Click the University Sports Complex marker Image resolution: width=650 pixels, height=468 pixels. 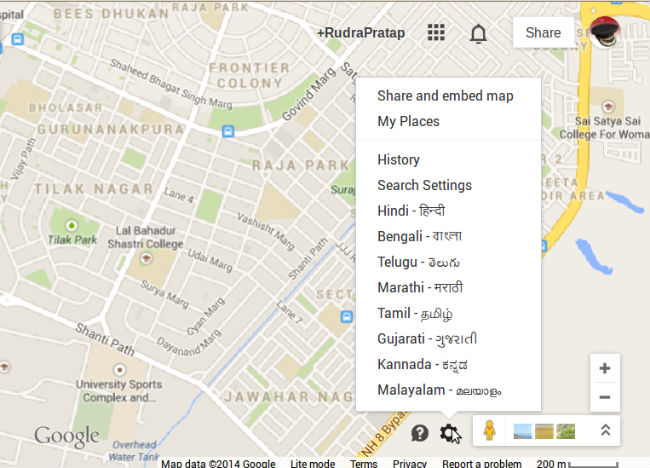119,369
